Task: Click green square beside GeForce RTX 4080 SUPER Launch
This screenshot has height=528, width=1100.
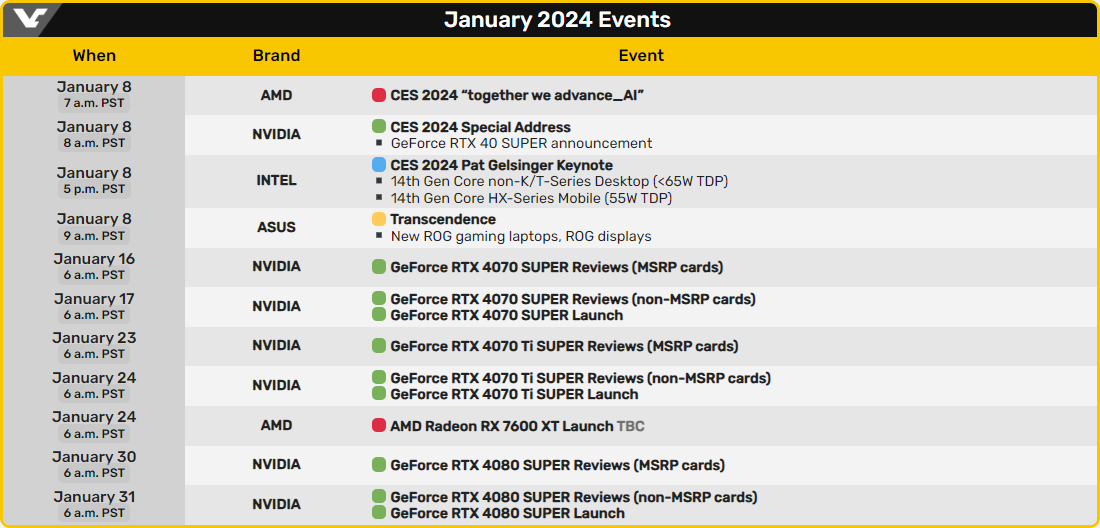Action: [379, 513]
